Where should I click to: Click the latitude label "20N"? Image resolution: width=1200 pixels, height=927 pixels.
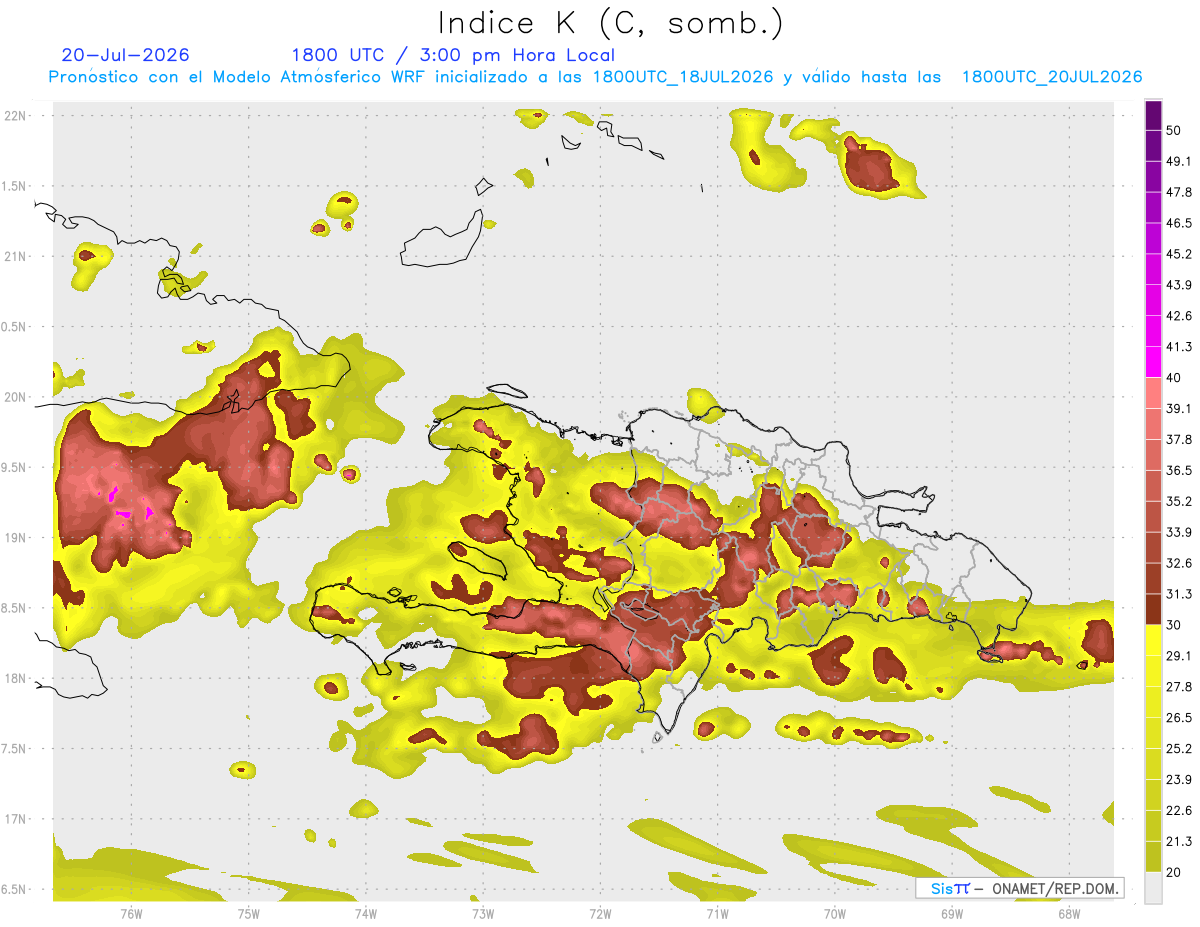[x=16, y=397]
